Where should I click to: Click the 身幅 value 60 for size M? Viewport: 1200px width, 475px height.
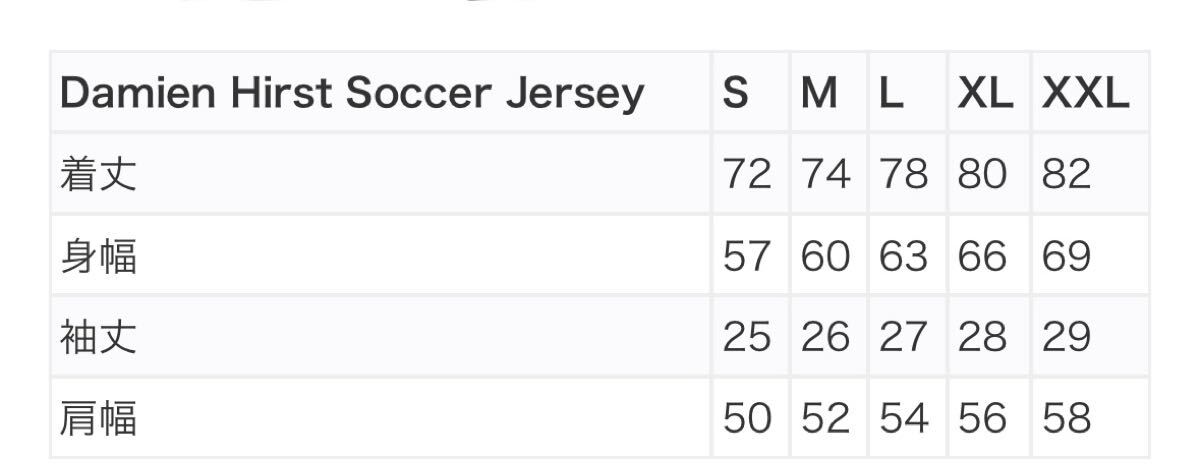point(826,257)
